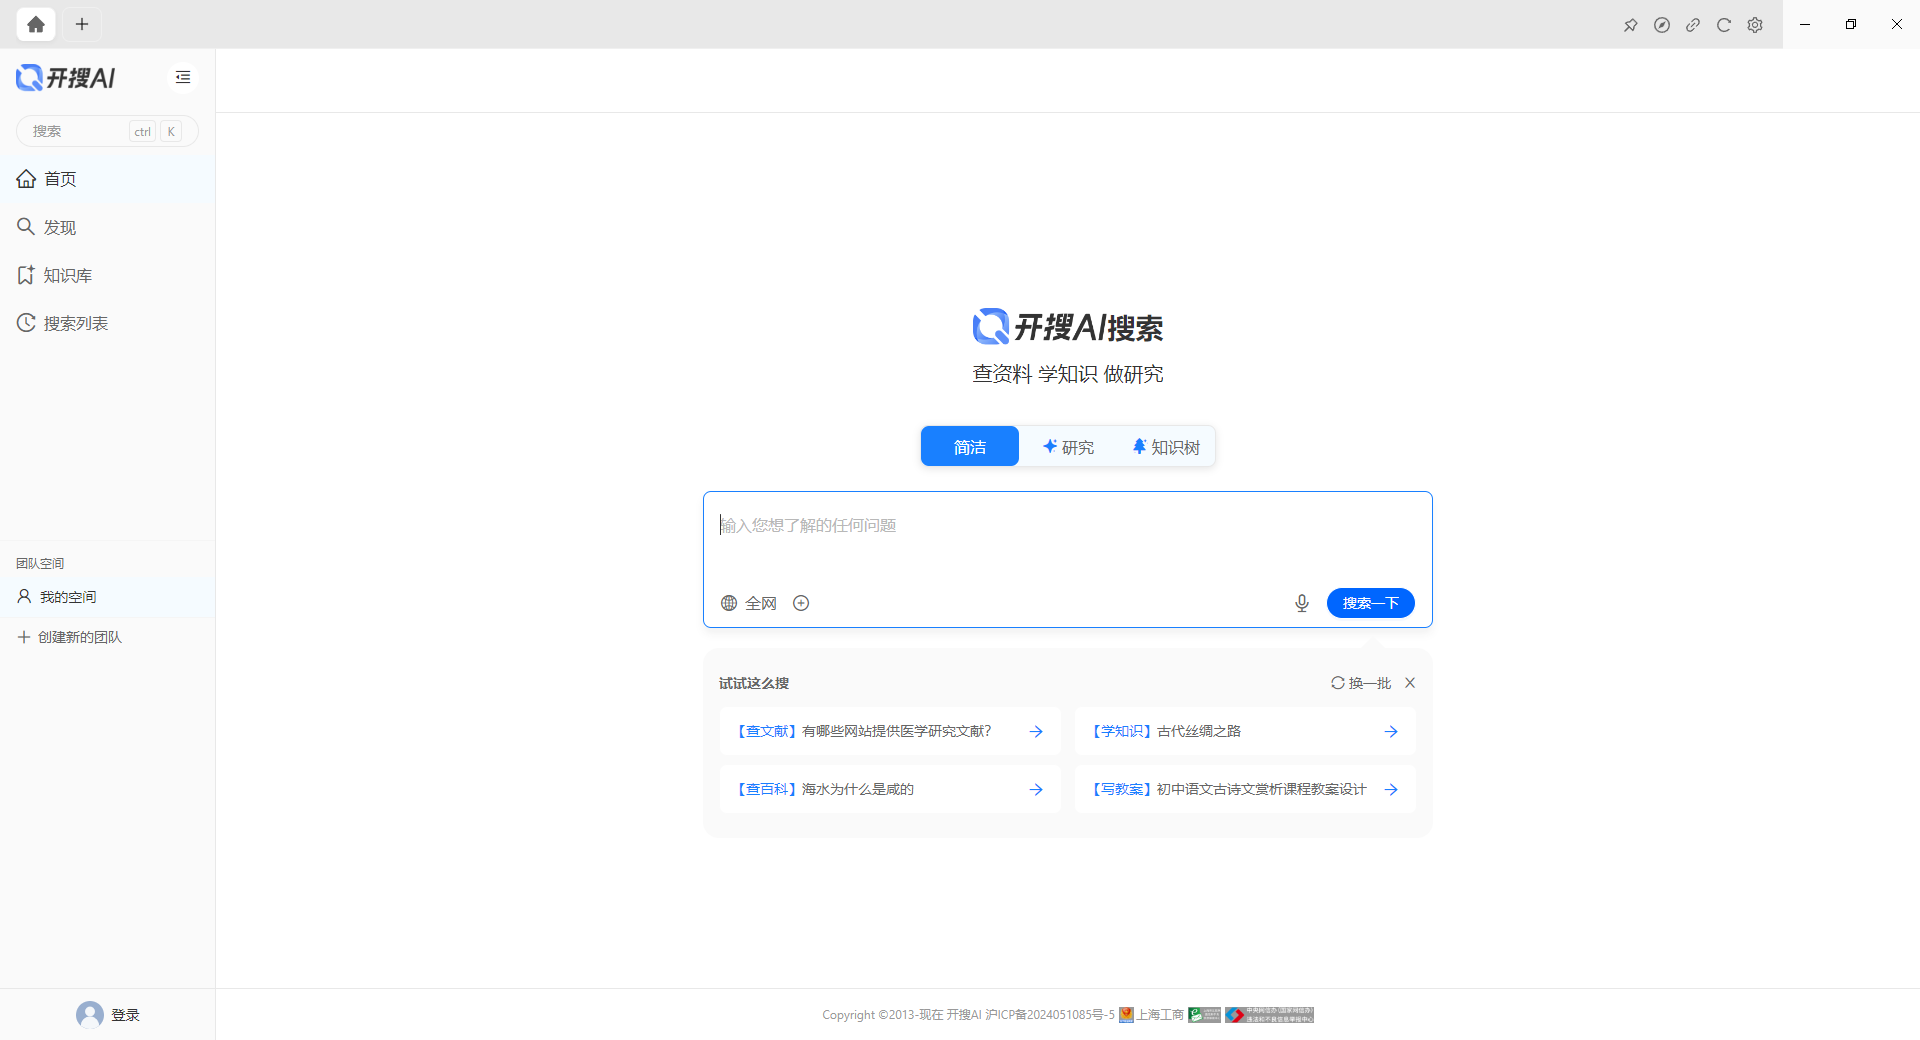This screenshot has height=1040, width=1920.
Task: Open settings via the gear icon
Action: point(1755,24)
